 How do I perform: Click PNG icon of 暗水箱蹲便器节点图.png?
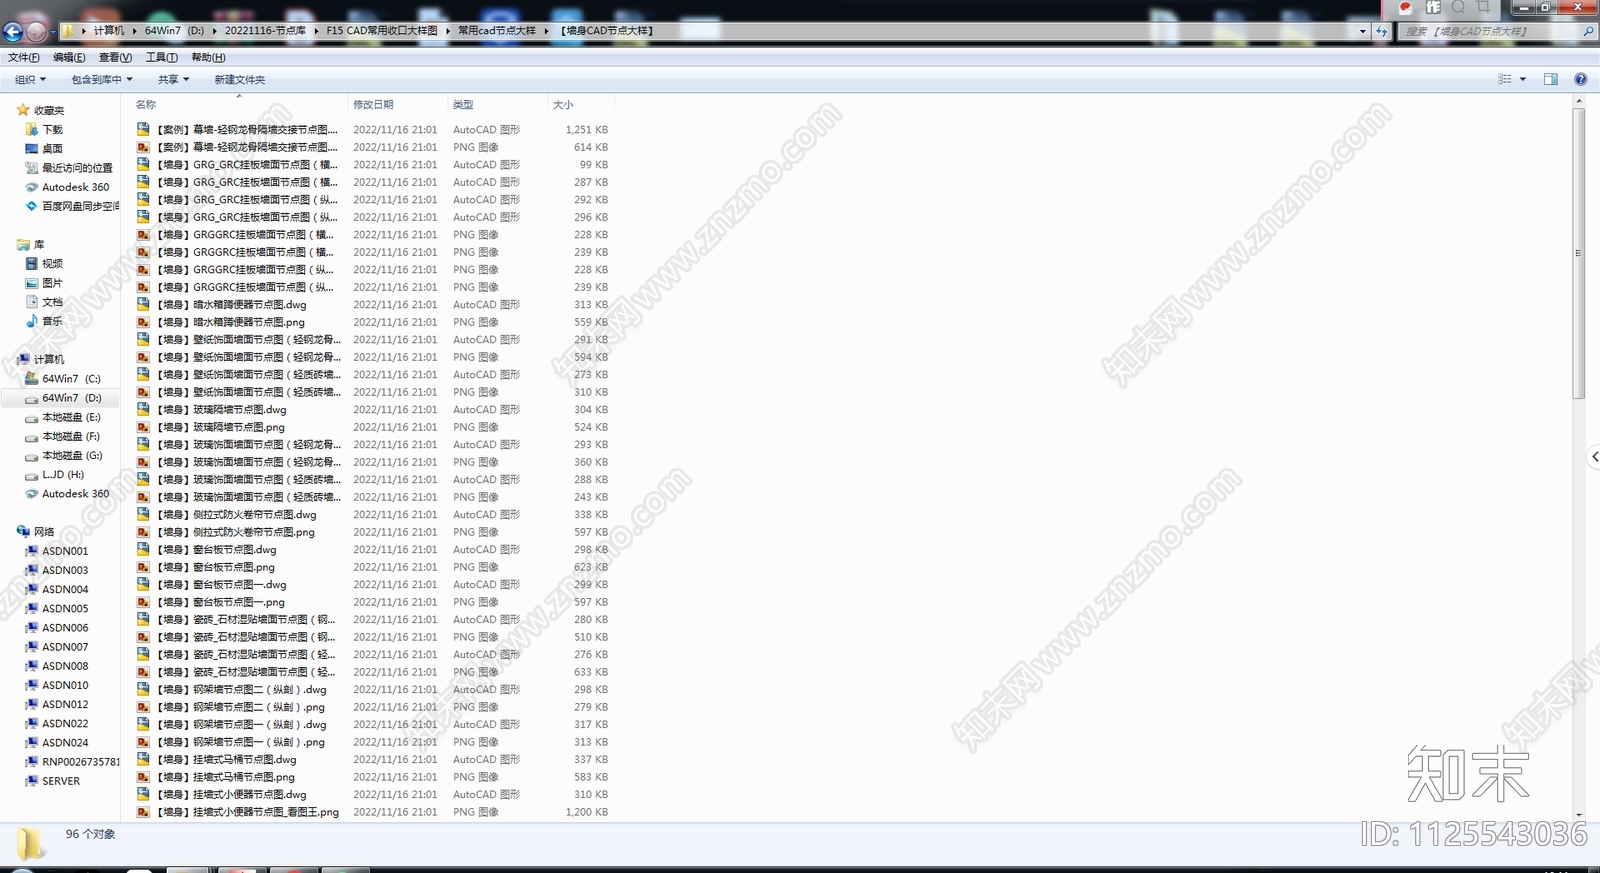pyautogui.click(x=143, y=322)
